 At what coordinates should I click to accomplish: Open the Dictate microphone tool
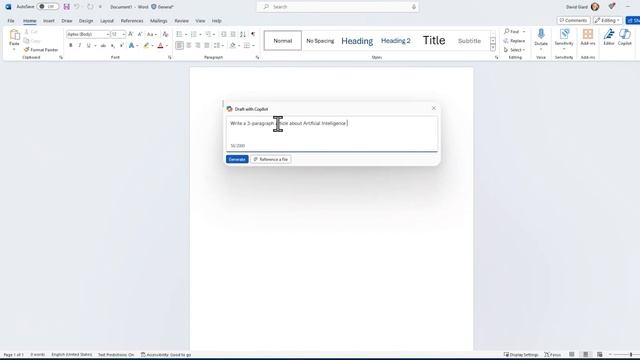point(541,37)
